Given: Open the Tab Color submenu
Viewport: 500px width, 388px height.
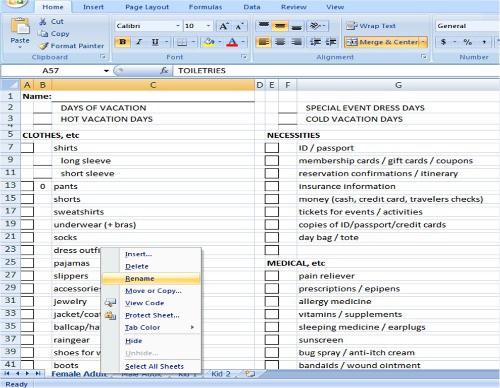Looking at the screenshot, I should [151, 328].
